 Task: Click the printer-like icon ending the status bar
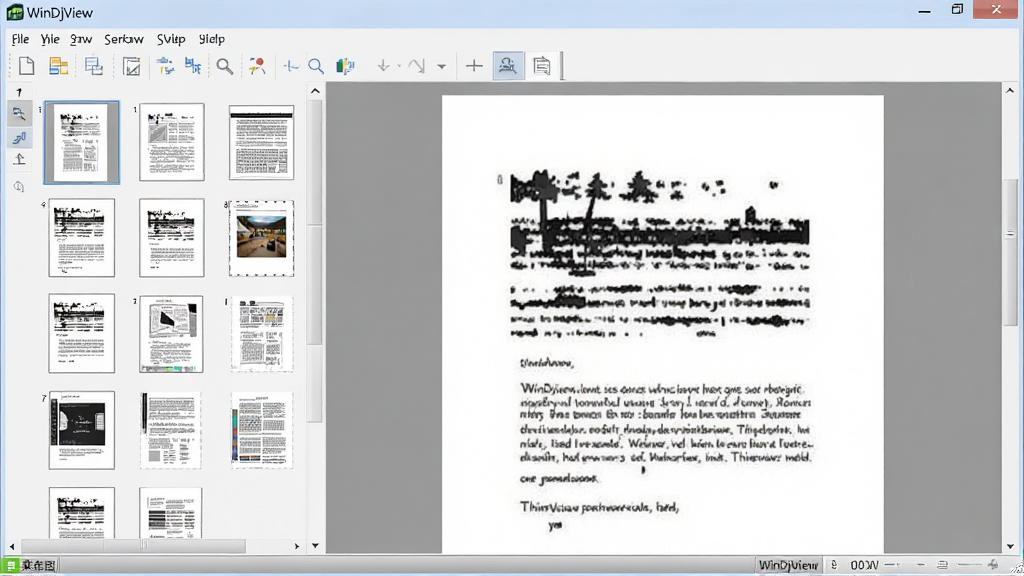(993, 565)
